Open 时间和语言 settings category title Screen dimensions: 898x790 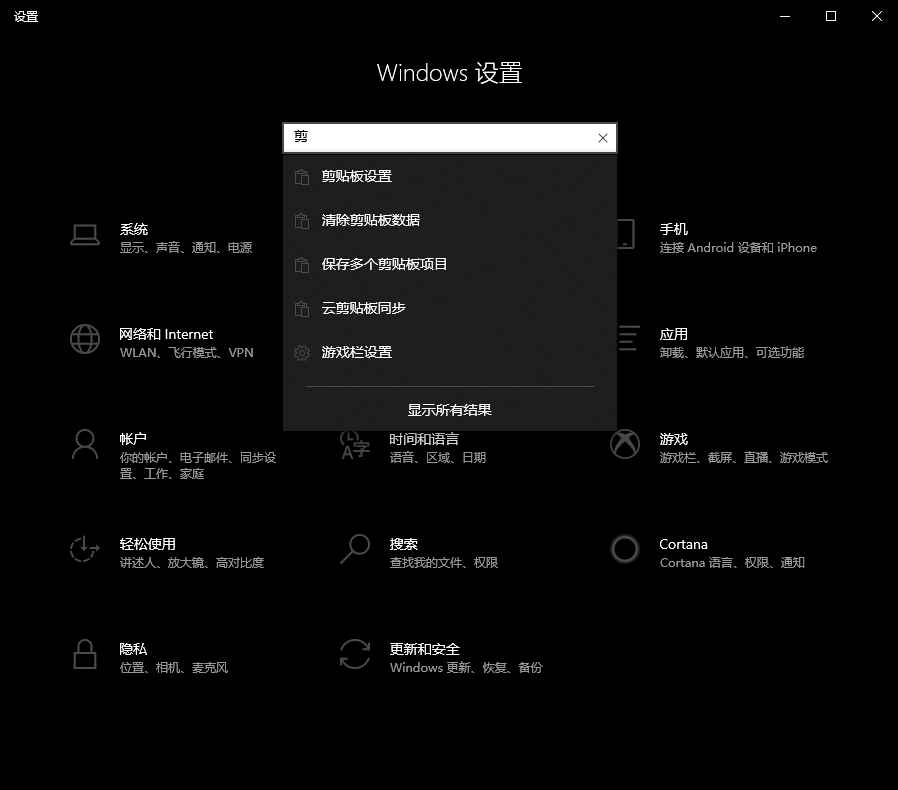point(424,439)
